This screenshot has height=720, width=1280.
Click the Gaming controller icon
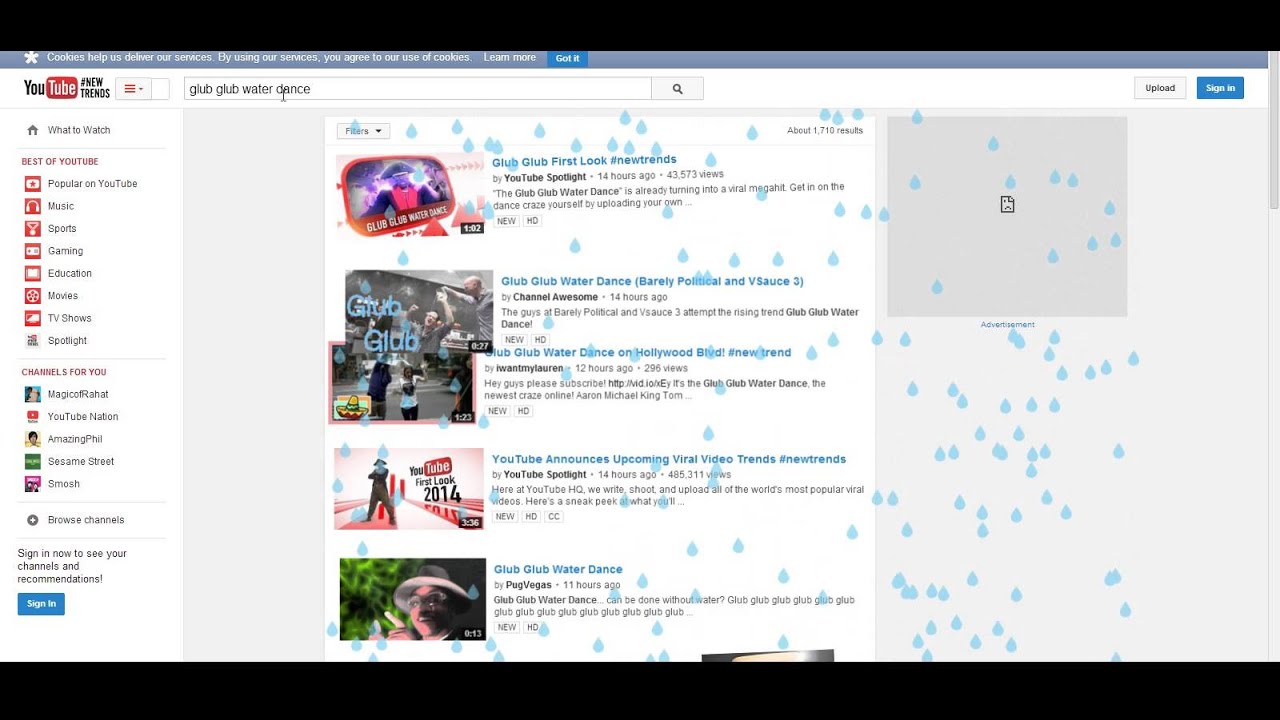pyautogui.click(x=33, y=251)
